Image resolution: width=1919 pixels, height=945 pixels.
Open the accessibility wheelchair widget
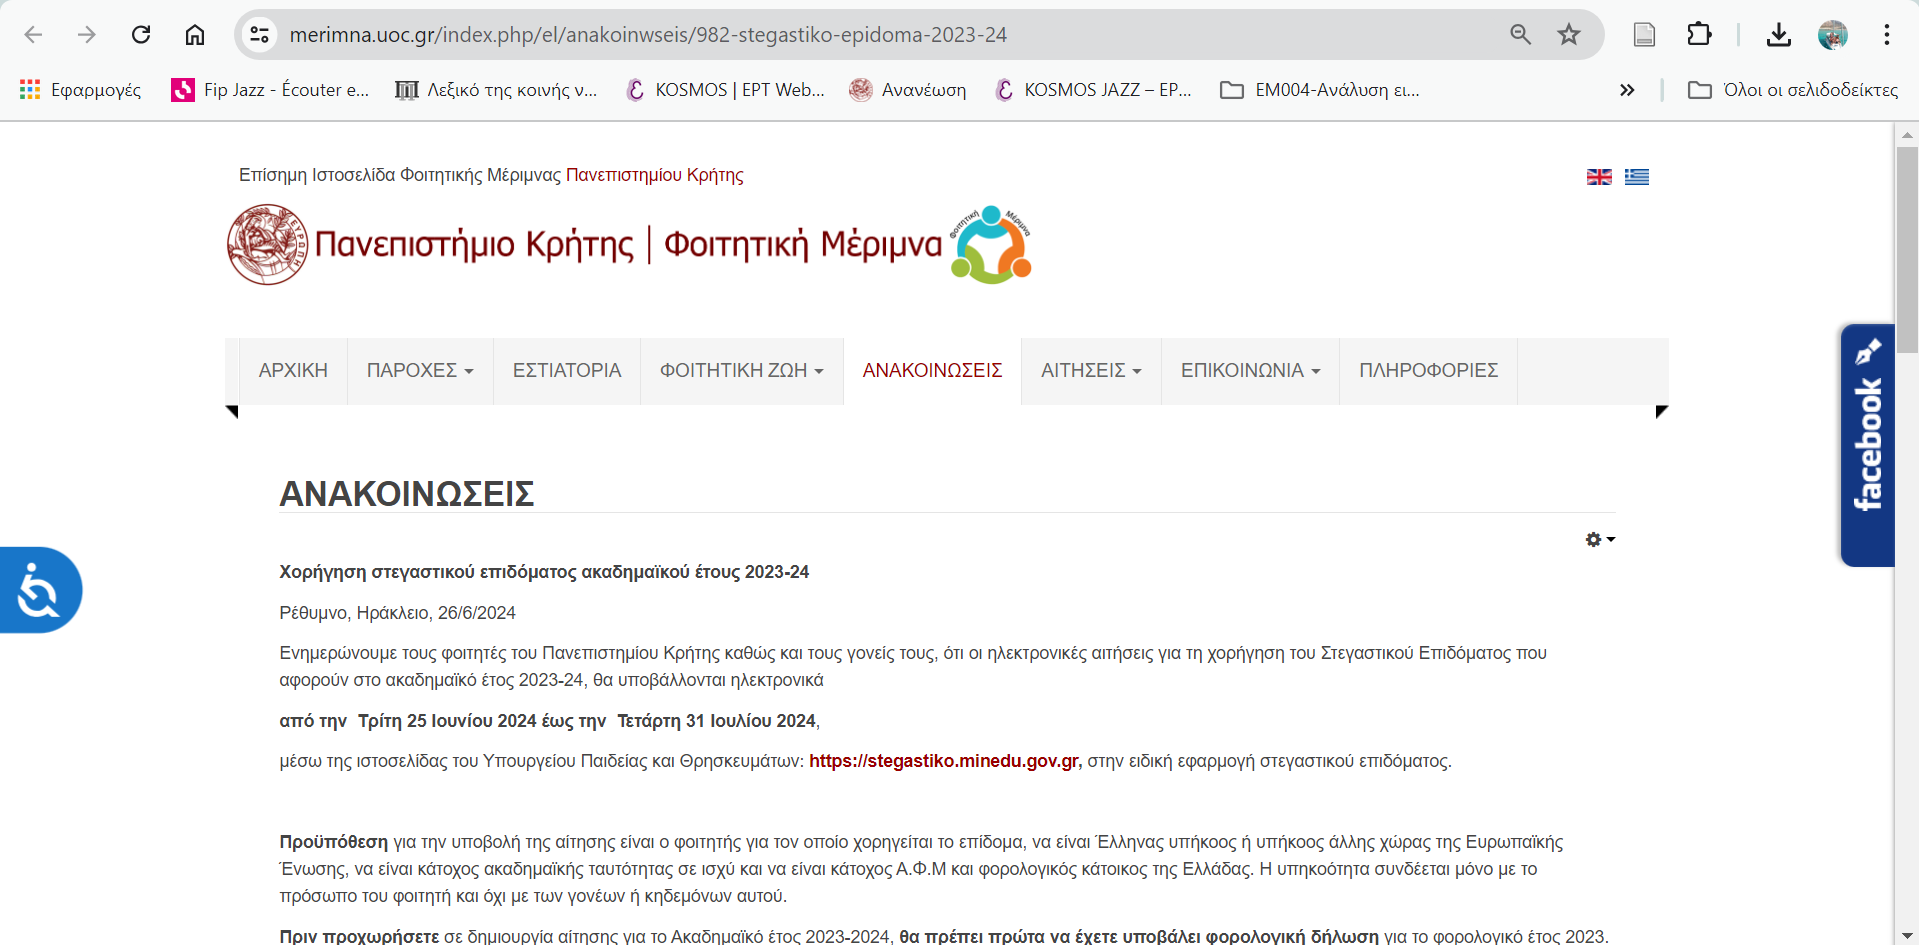(x=40, y=590)
